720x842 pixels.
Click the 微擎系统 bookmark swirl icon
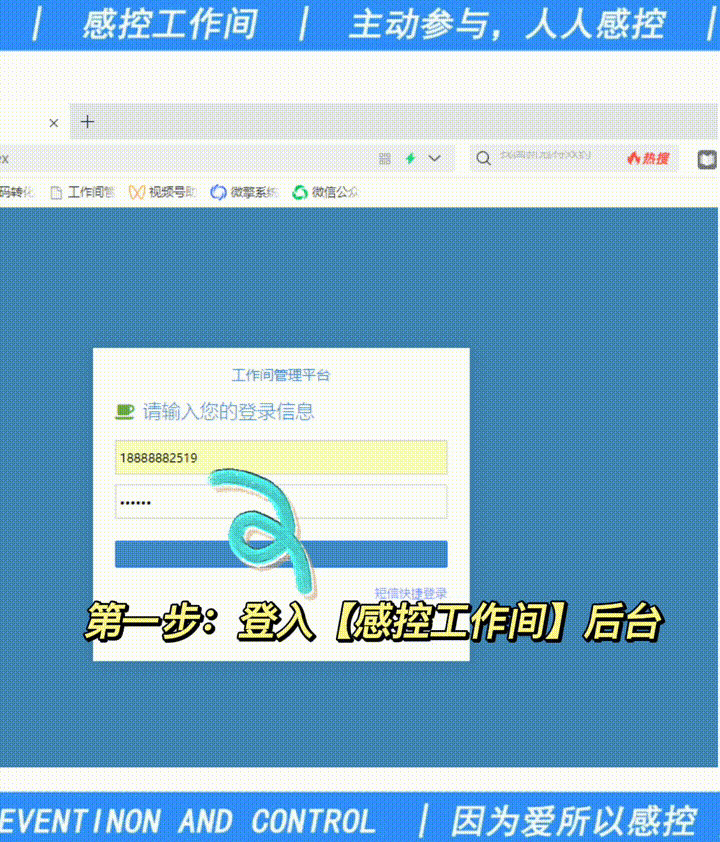click(x=218, y=192)
